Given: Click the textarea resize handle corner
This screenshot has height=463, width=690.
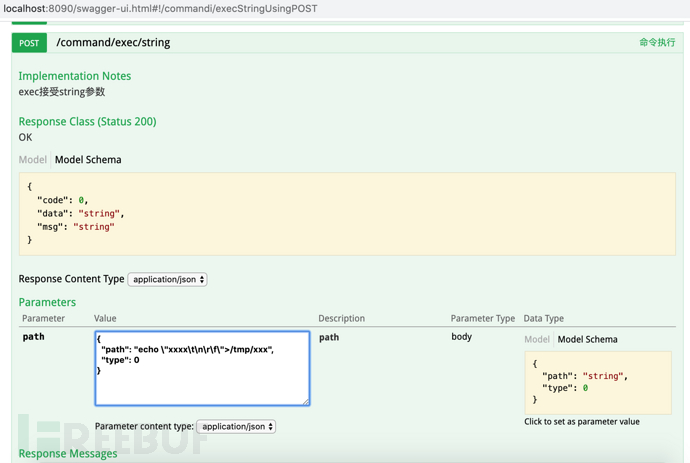Looking at the screenshot, I should 306,401.
